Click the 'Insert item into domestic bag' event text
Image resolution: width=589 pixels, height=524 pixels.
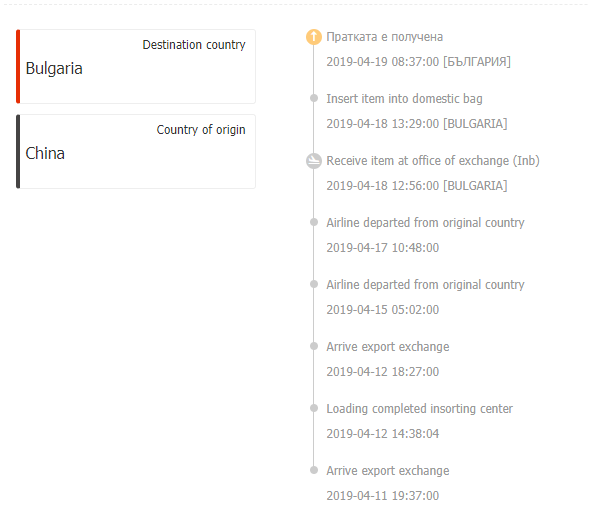(x=404, y=99)
